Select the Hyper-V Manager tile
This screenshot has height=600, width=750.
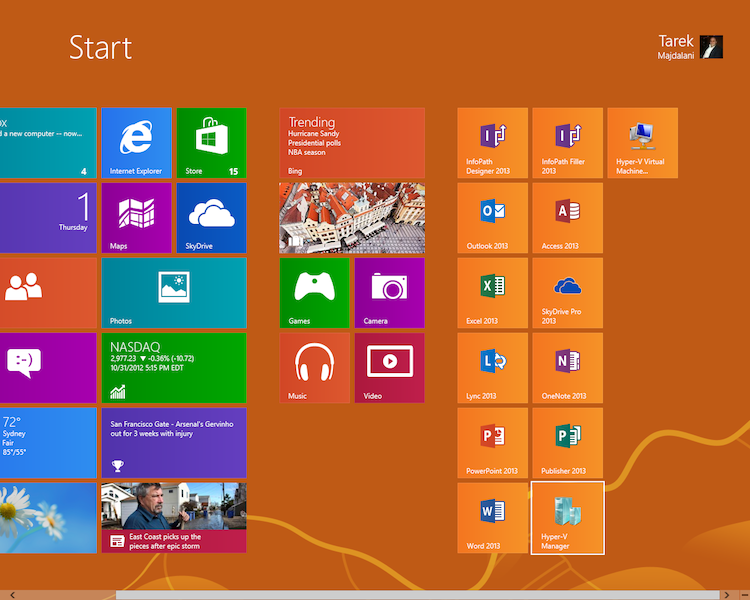pos(567,517)
